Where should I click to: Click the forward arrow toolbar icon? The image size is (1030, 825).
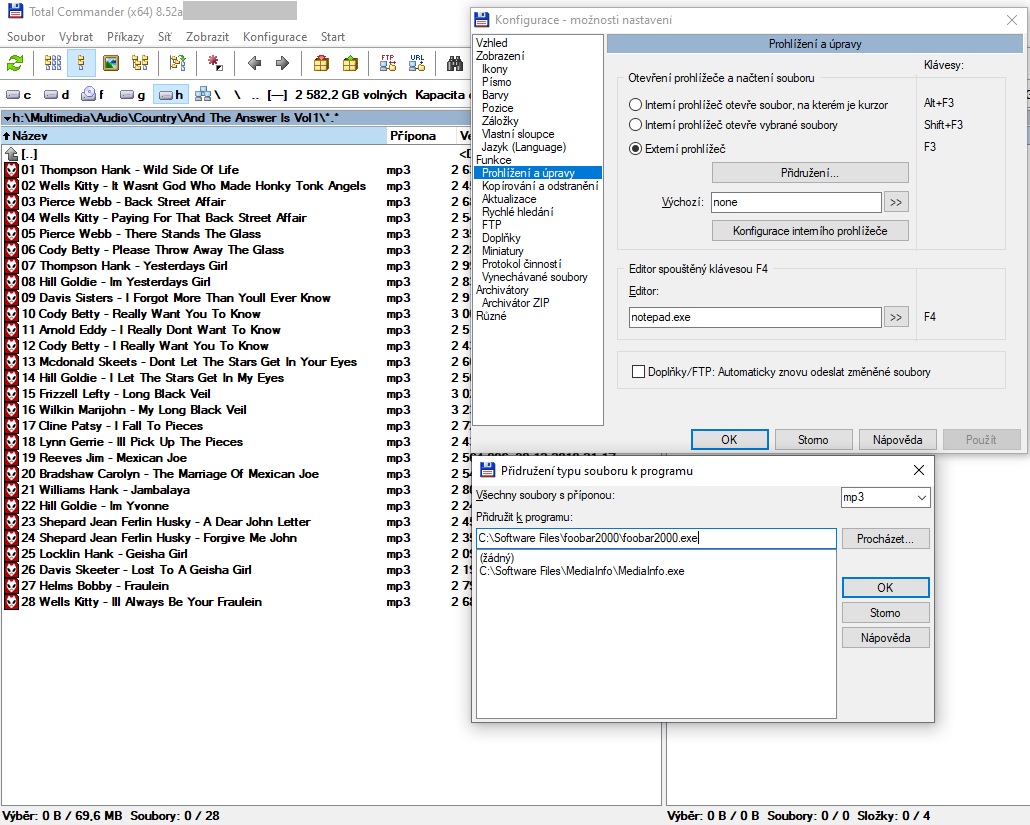[x=282, y=63]
